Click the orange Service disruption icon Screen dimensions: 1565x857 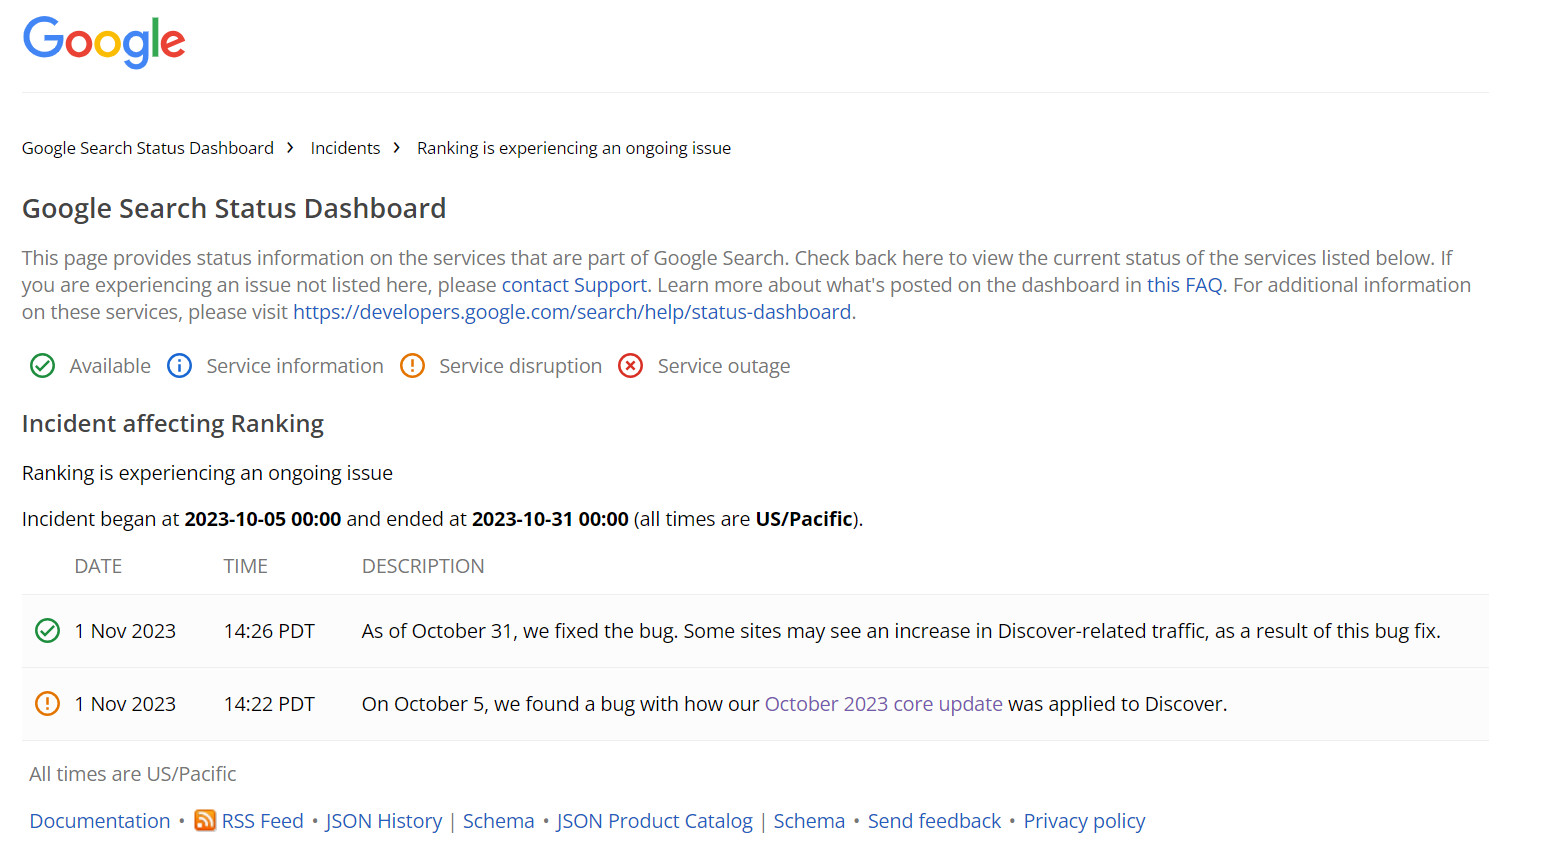point(413,366)
